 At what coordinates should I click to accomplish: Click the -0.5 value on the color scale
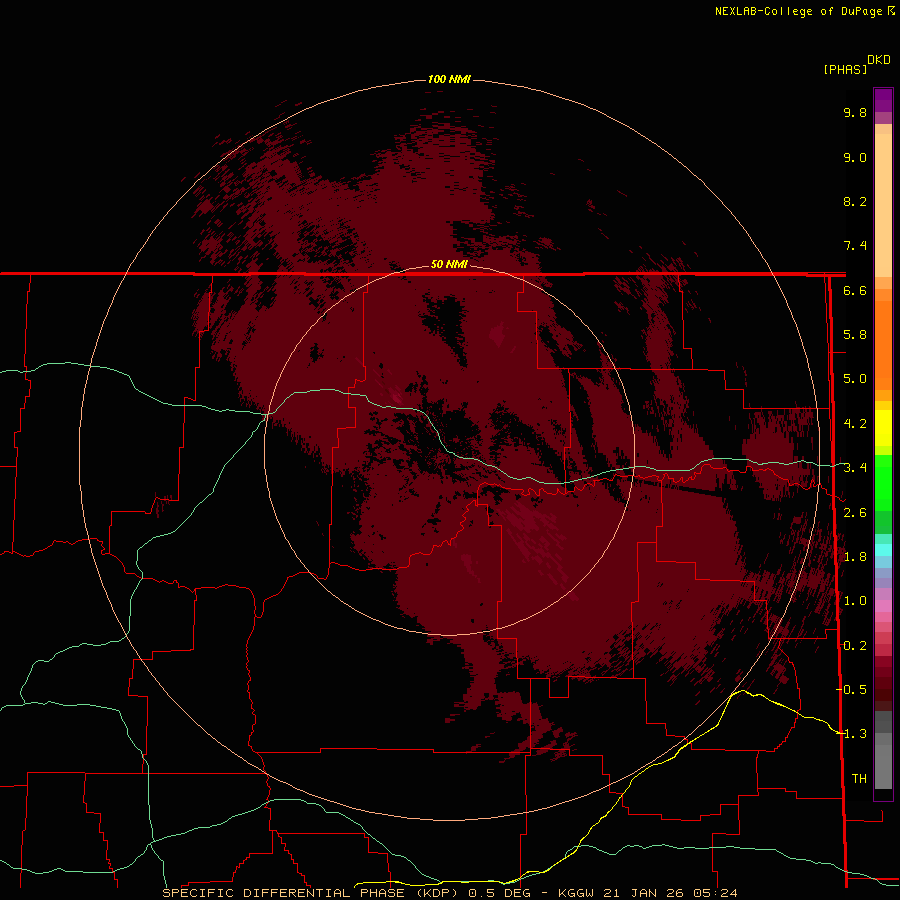click(x=851, y=689)
